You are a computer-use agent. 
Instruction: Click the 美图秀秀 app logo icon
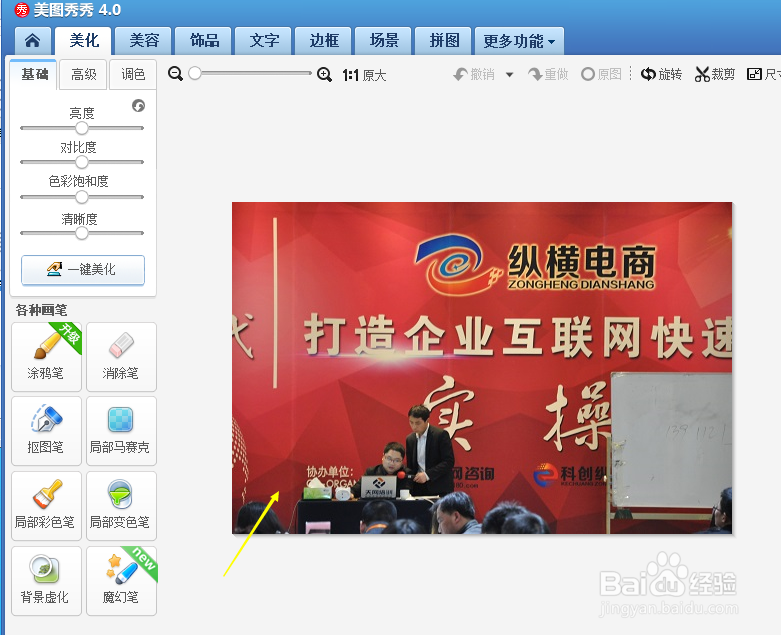pyautogui.click(x=22, y=9)
